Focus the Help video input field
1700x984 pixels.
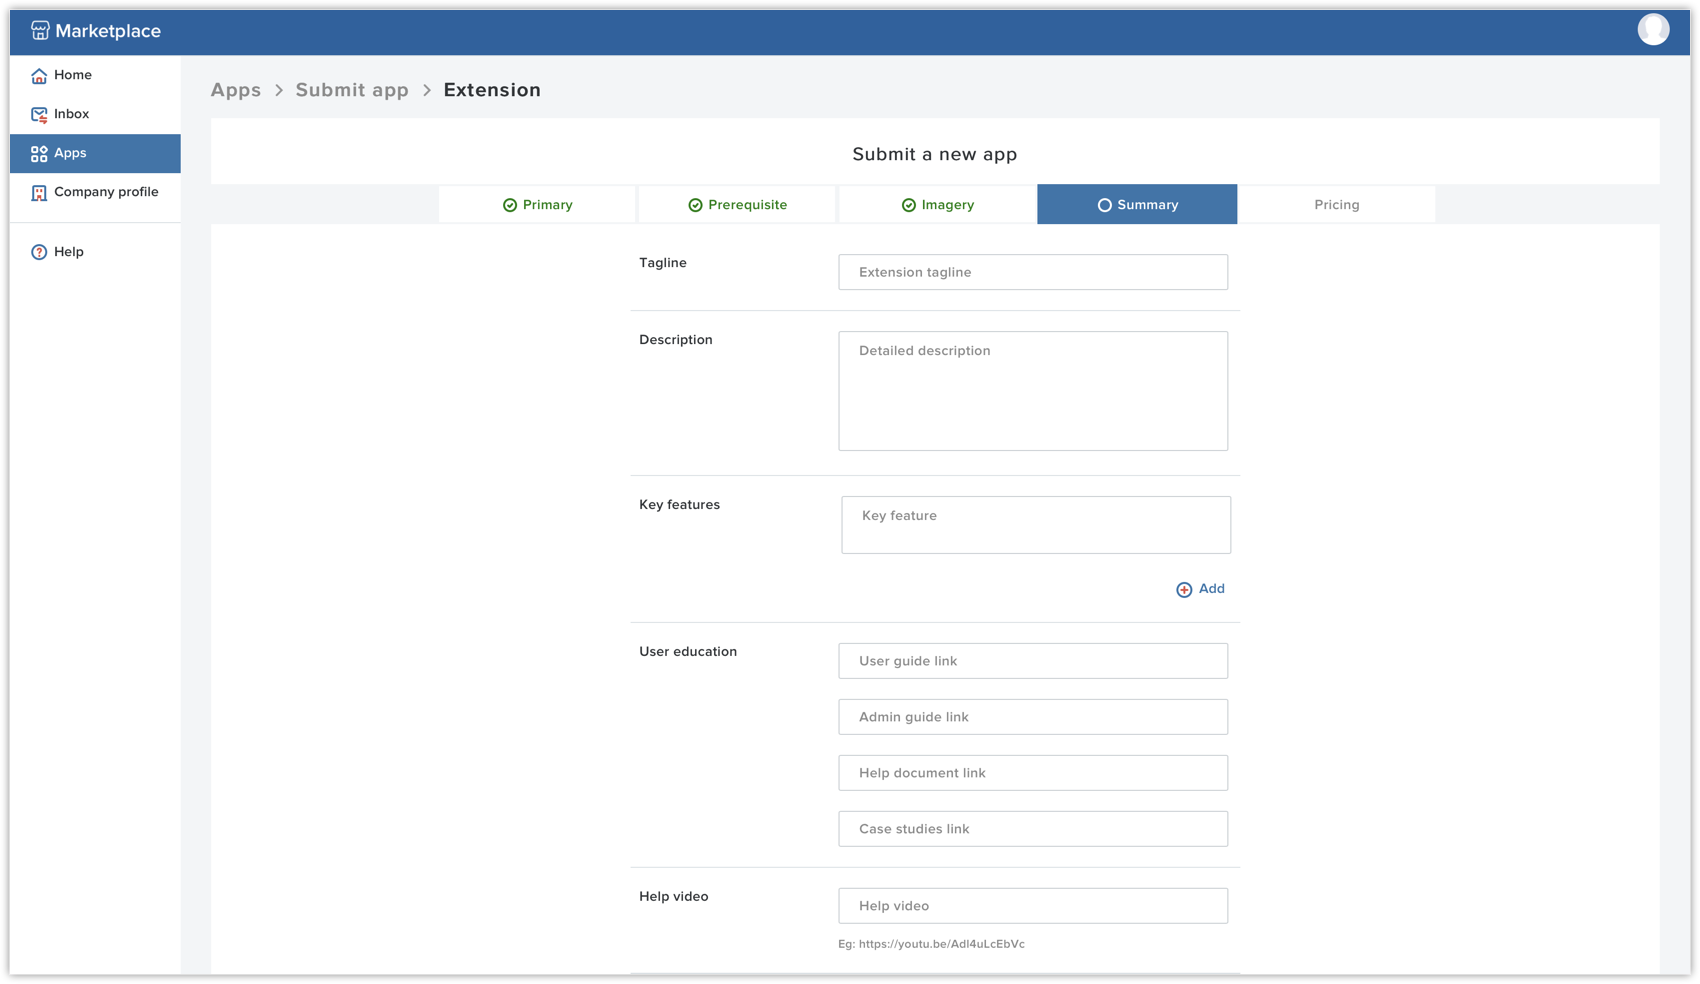coord(1033,906)
